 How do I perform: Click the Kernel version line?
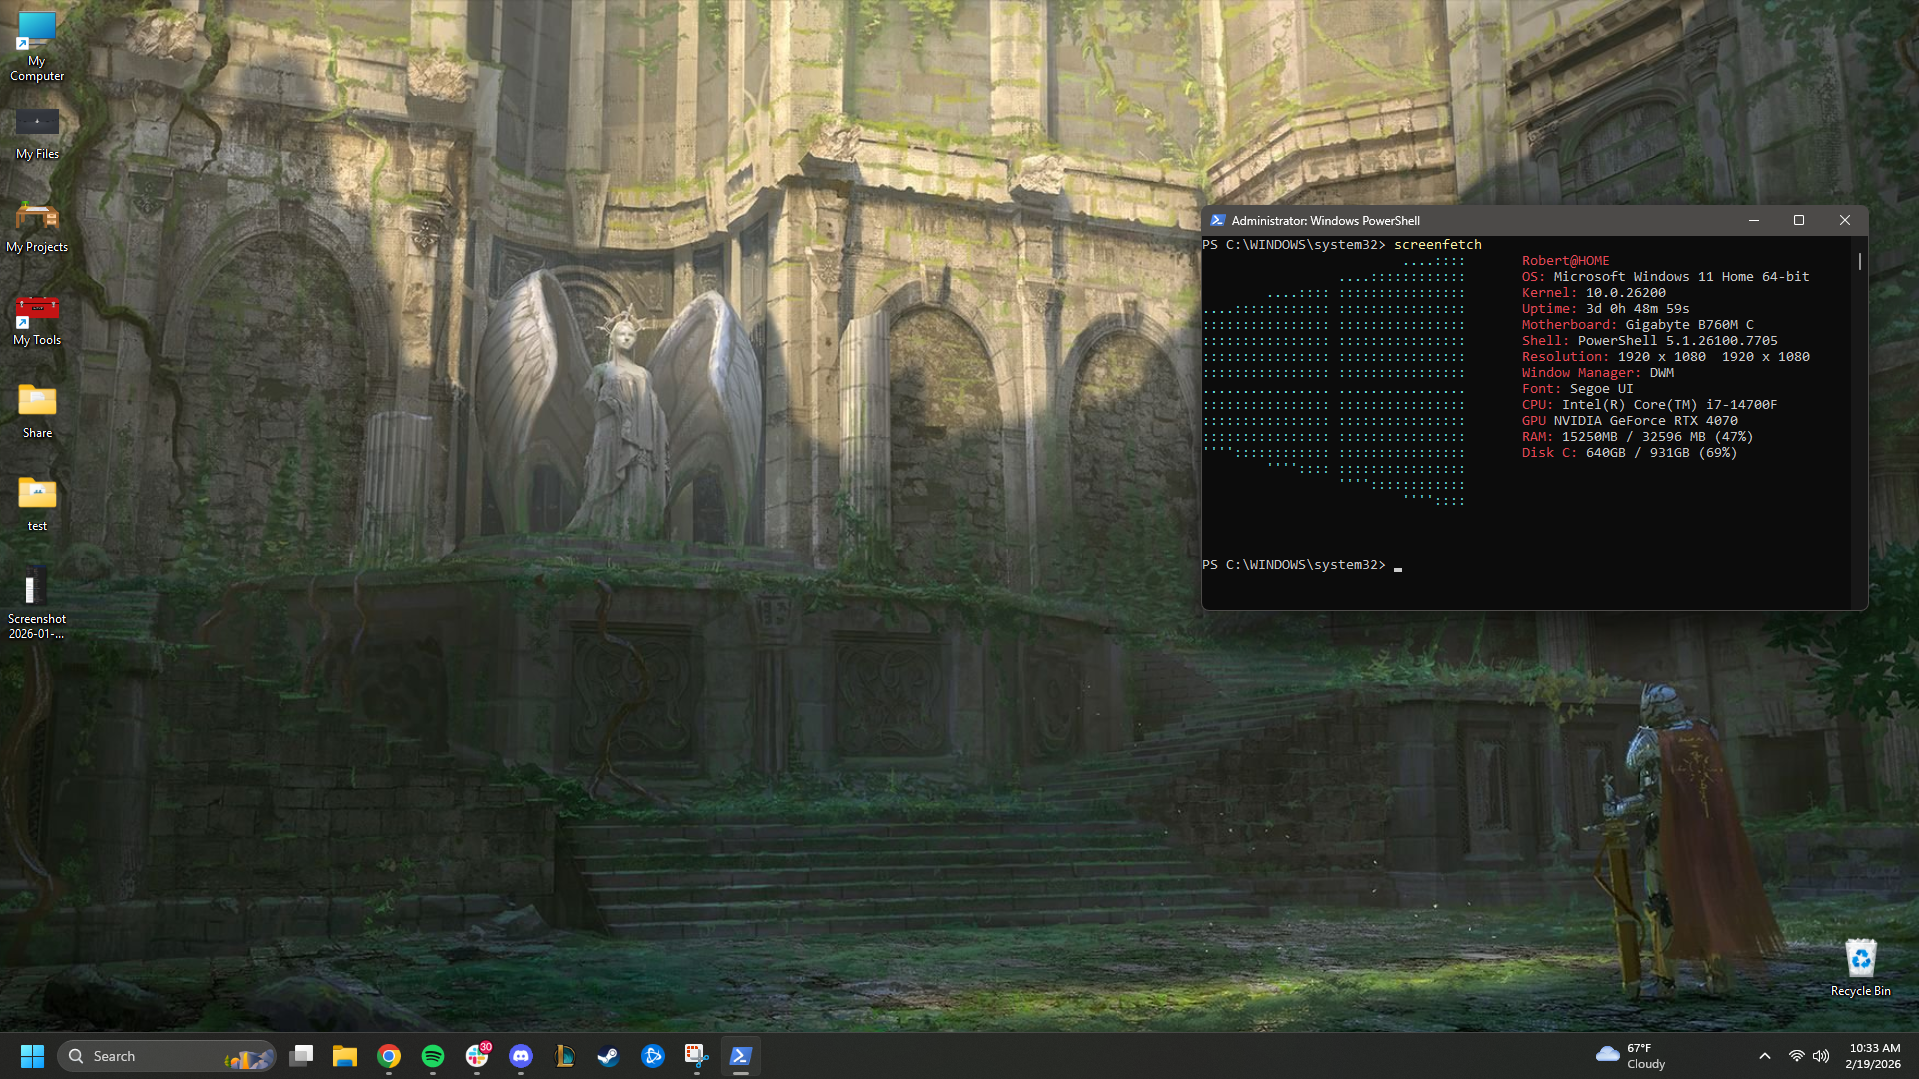point(1593,293)
